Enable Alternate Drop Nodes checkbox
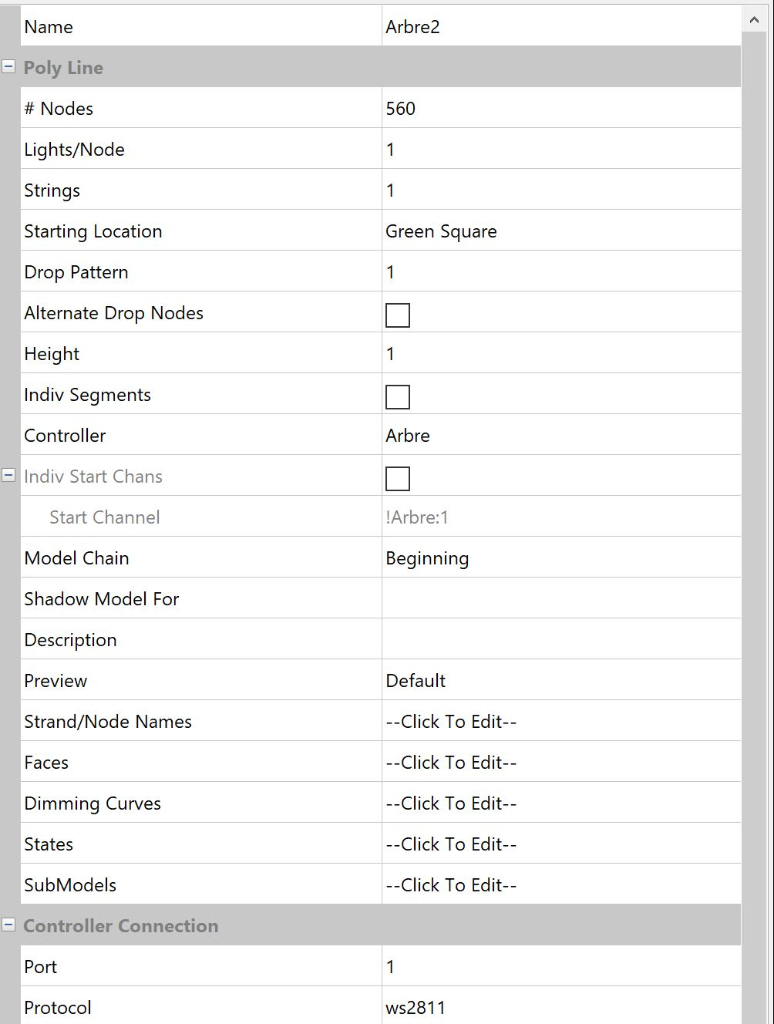The image size is (774, 1024). (397, 314)
